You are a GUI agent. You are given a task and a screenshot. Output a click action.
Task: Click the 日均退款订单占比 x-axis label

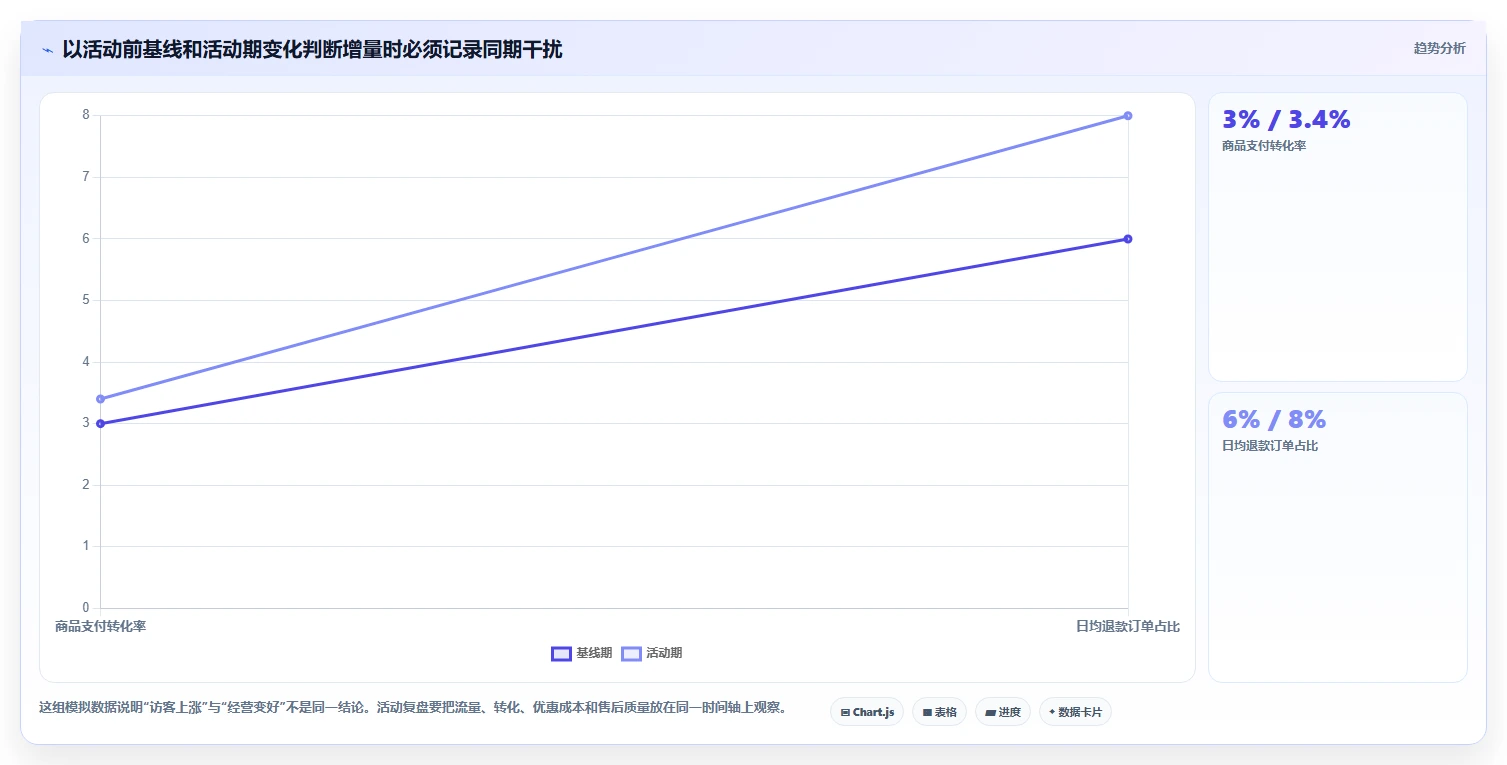(x=1128, y=626)
